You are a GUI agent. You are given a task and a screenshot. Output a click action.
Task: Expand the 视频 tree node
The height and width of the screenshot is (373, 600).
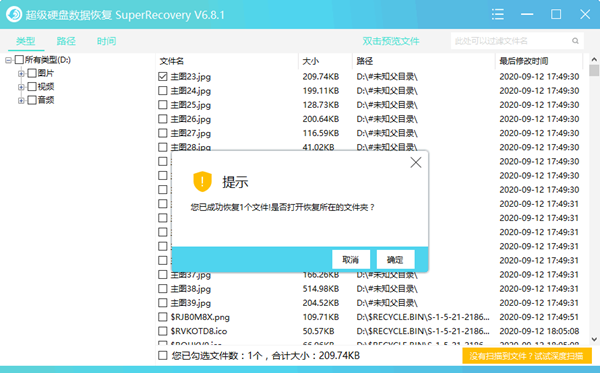tap(21, 87)
